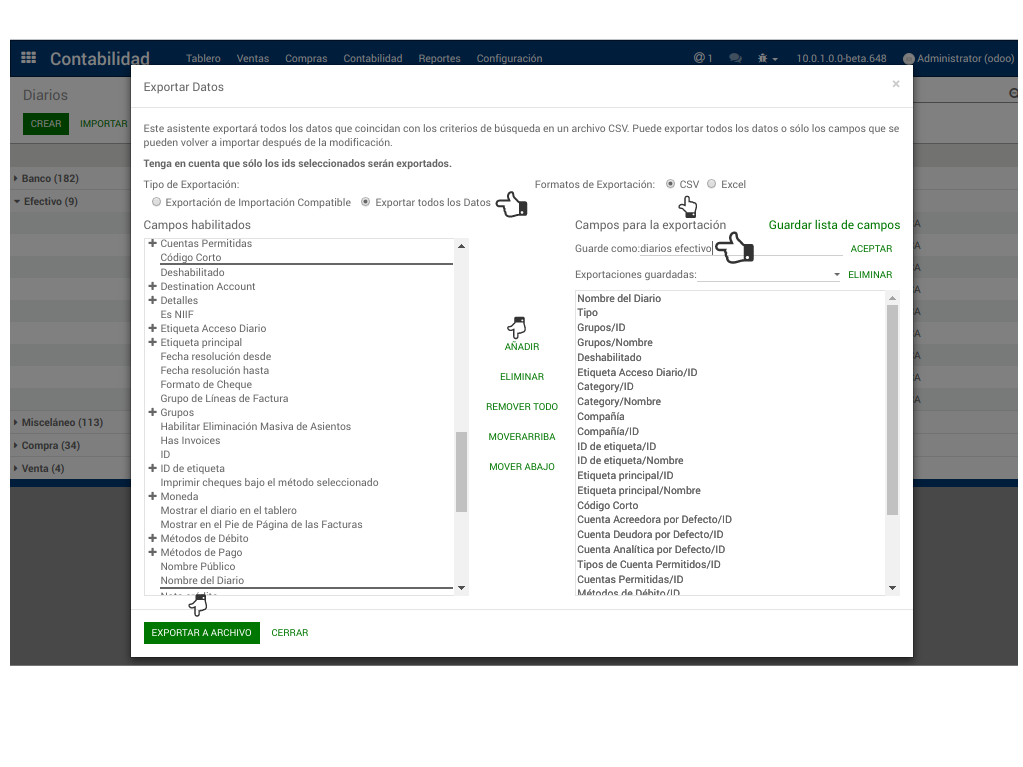
Task: Click the export fields list scrollbar
Action: click(x=892, y=410)
